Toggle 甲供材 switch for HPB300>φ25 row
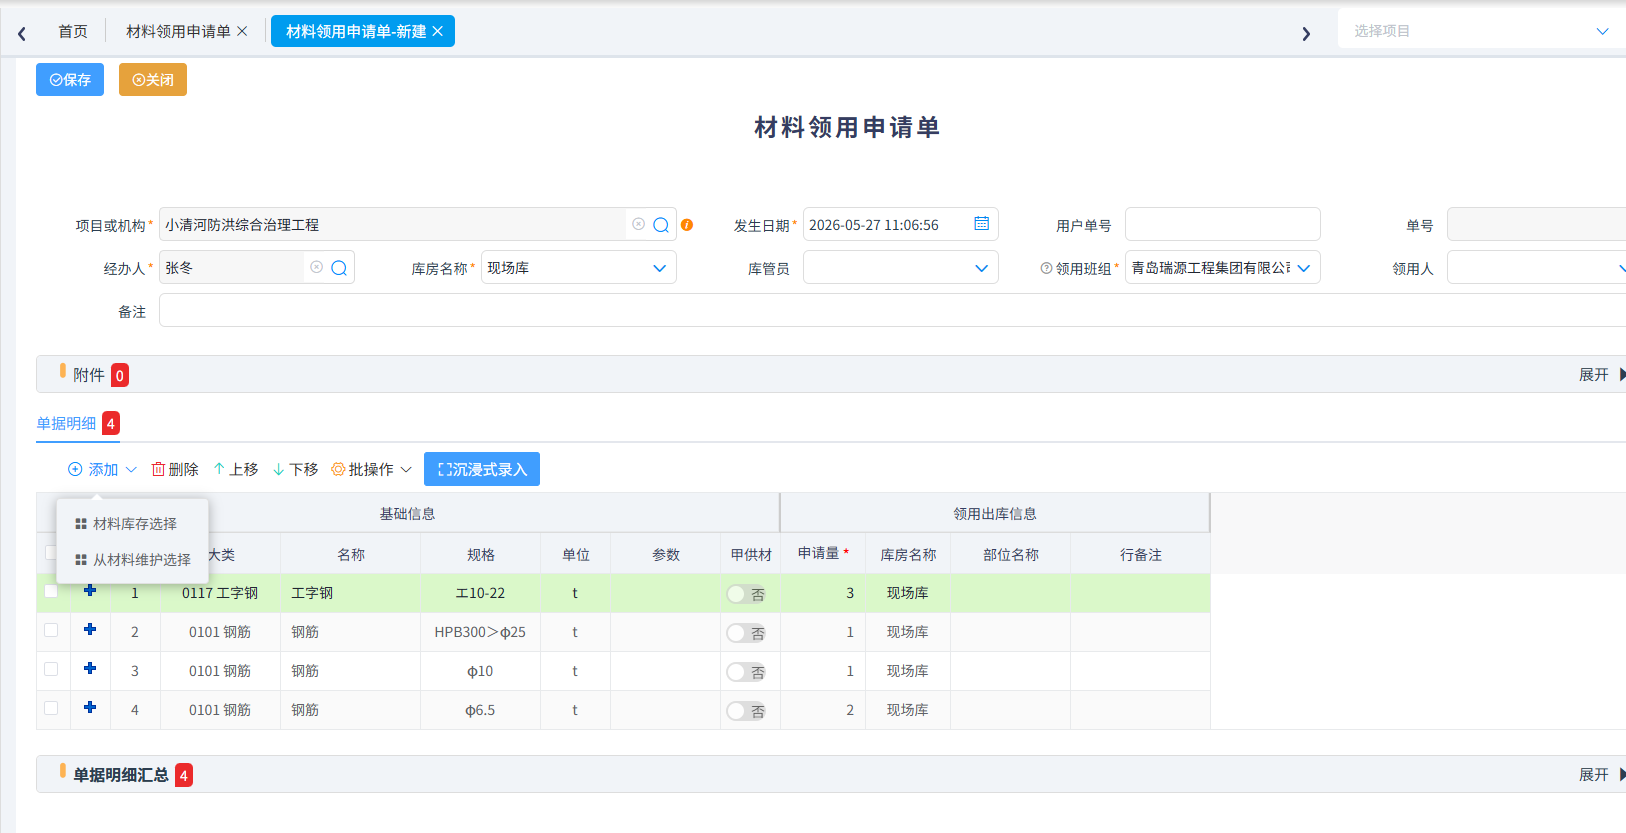 point(746,633)
